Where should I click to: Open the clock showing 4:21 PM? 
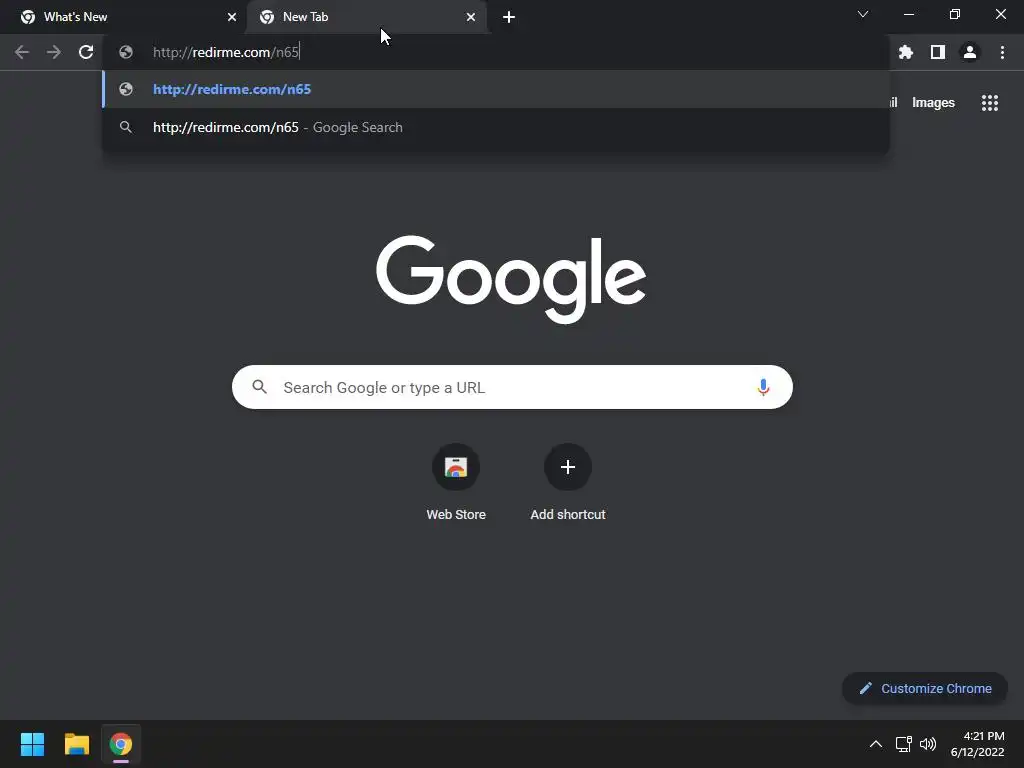[978, 744]
